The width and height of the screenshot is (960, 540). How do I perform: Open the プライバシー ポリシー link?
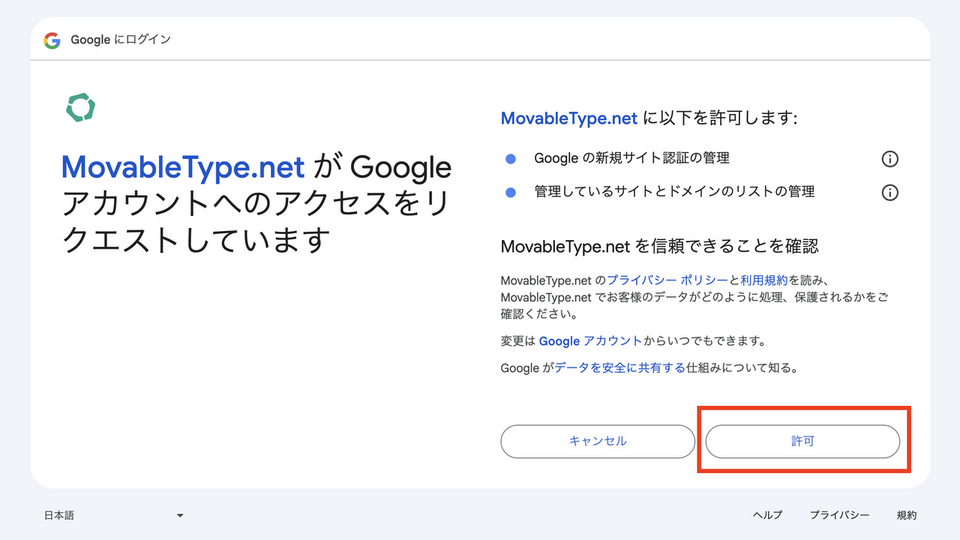(x=667, y=282)
